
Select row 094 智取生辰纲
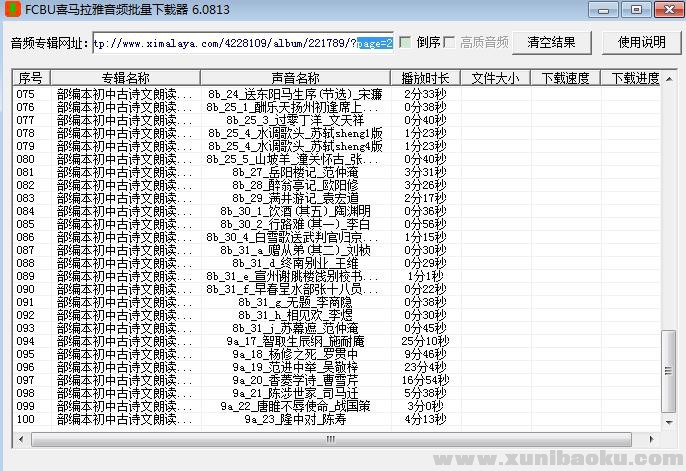click(x=295, y=341)
